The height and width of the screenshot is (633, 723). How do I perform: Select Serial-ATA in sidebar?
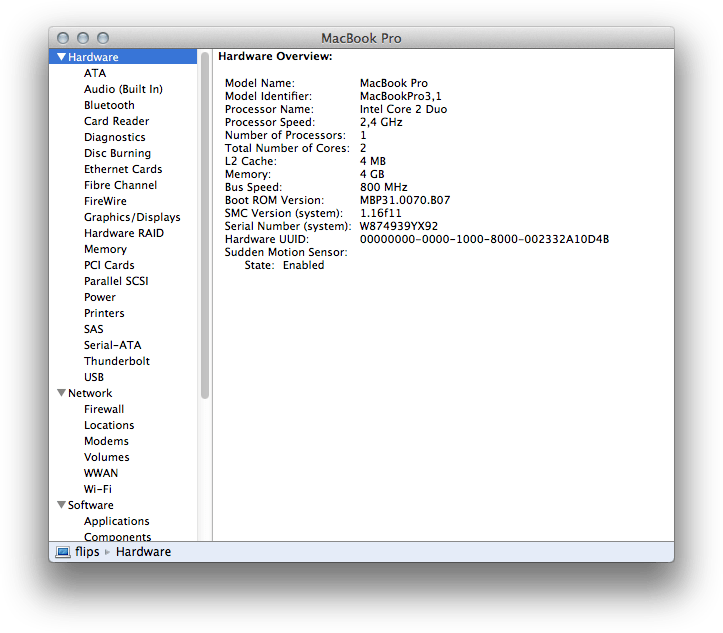(113, 345)
